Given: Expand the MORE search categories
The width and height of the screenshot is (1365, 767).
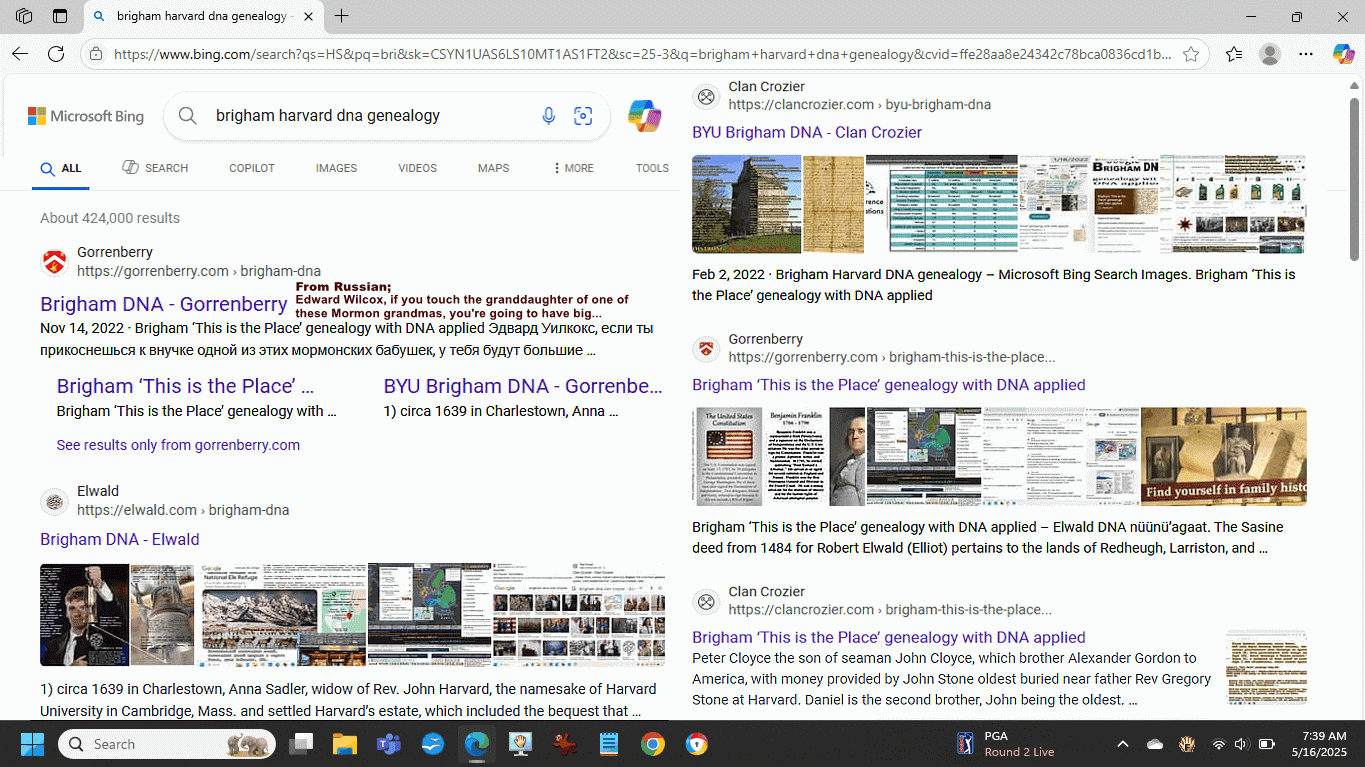Looking at the screenshot, I should pos(573,168).
